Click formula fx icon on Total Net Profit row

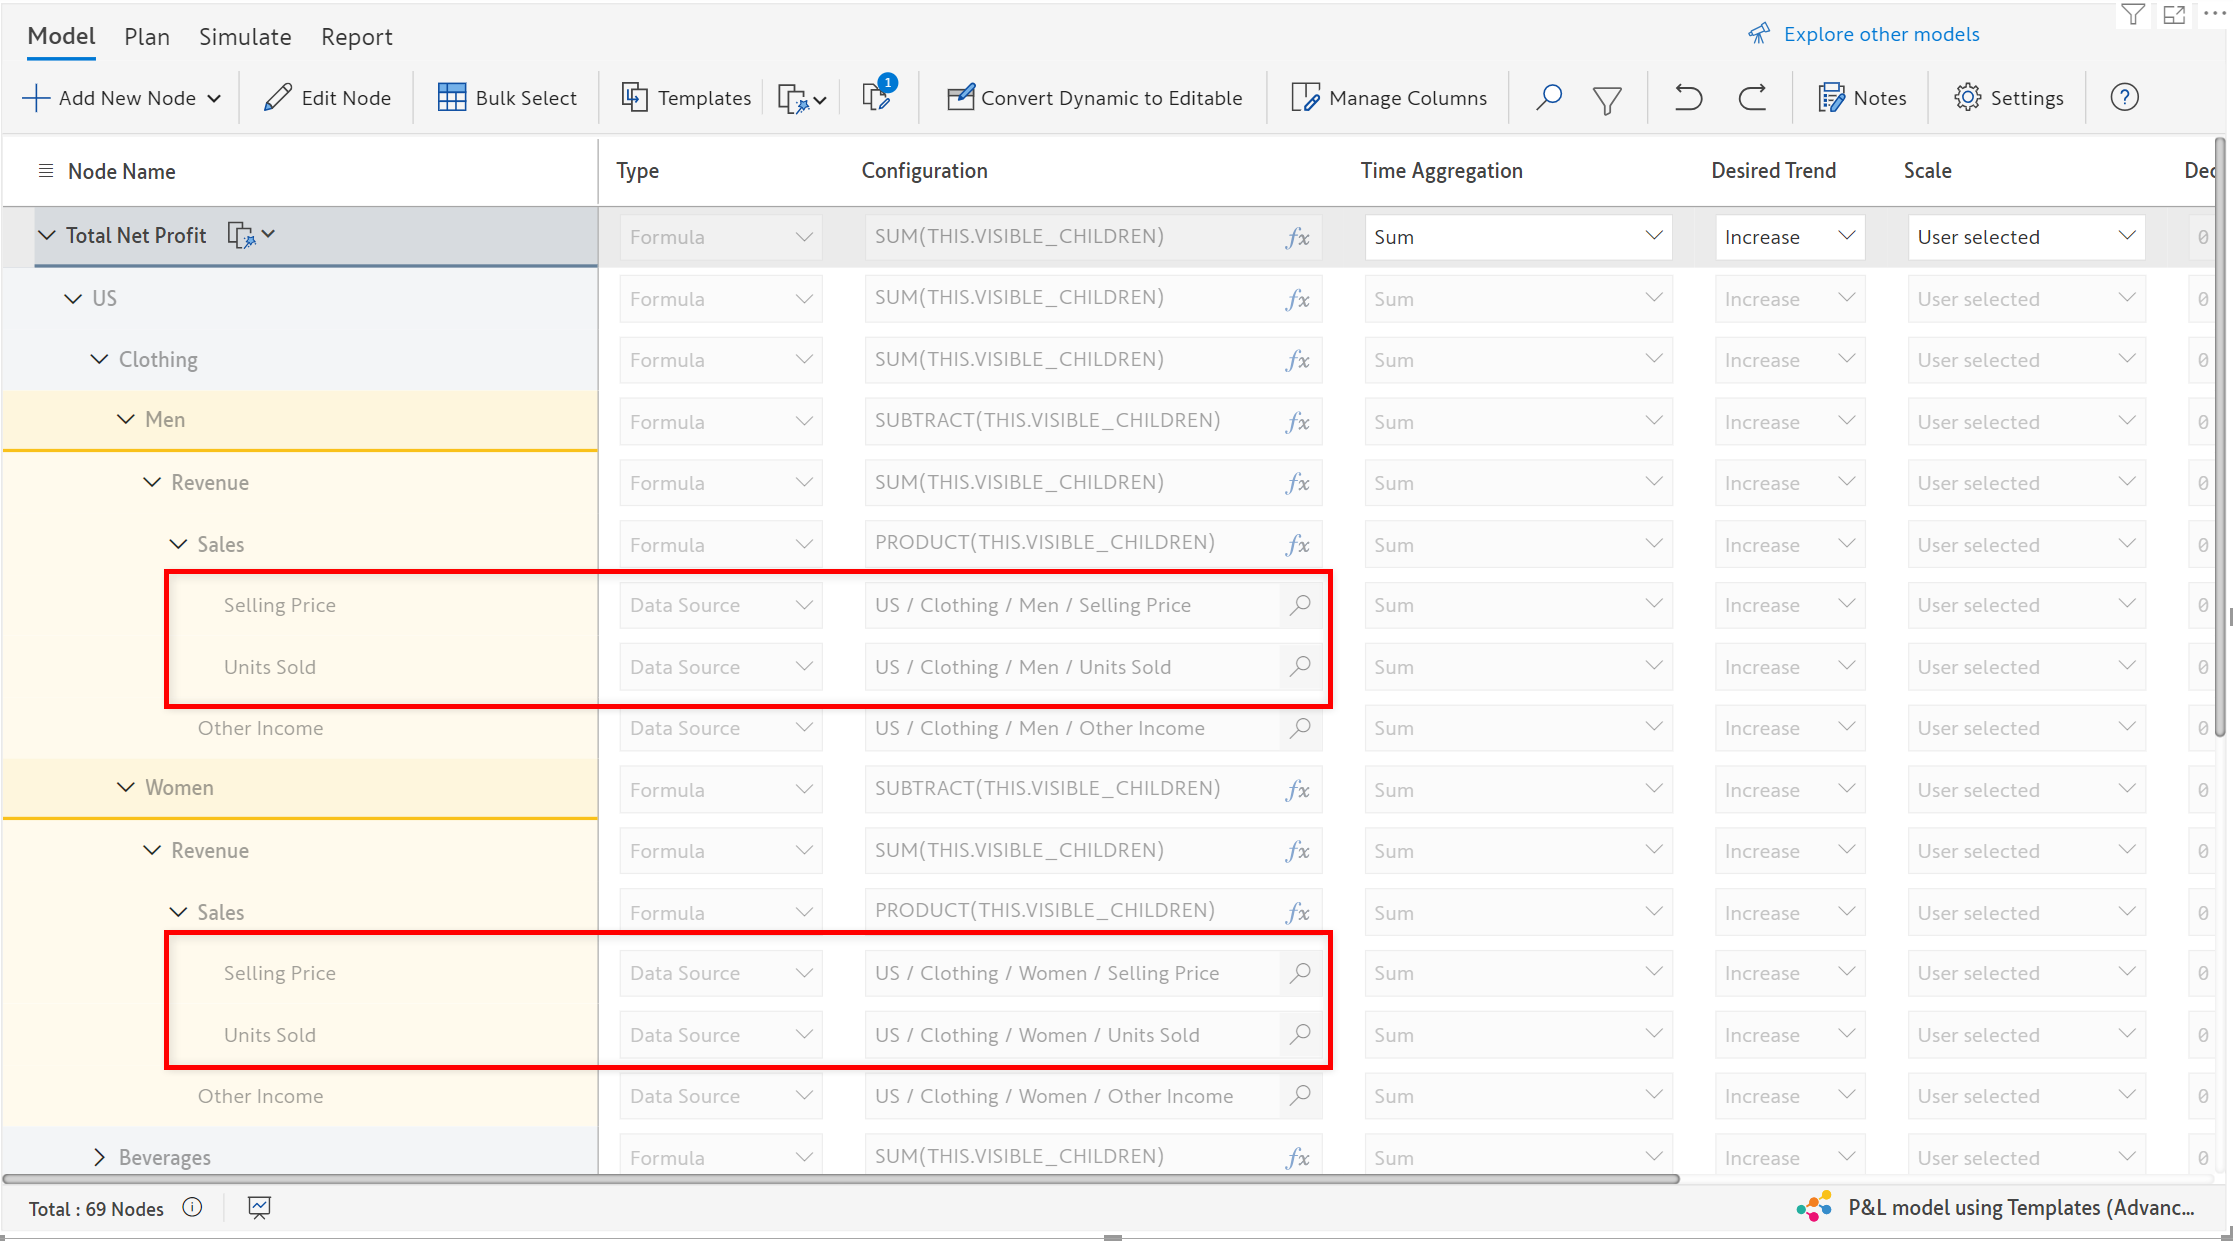click(x=1297, y=237)
